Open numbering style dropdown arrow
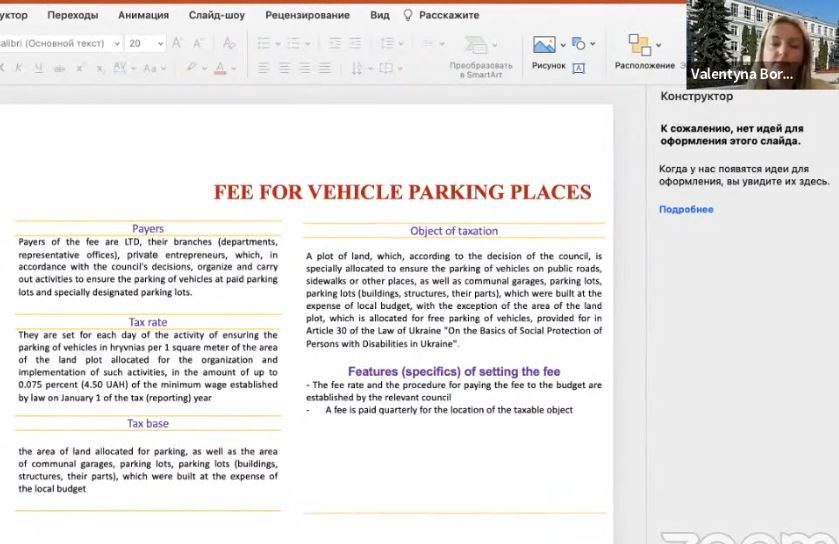Viewport: 839px width, 544px height. [x=308, y=44]
